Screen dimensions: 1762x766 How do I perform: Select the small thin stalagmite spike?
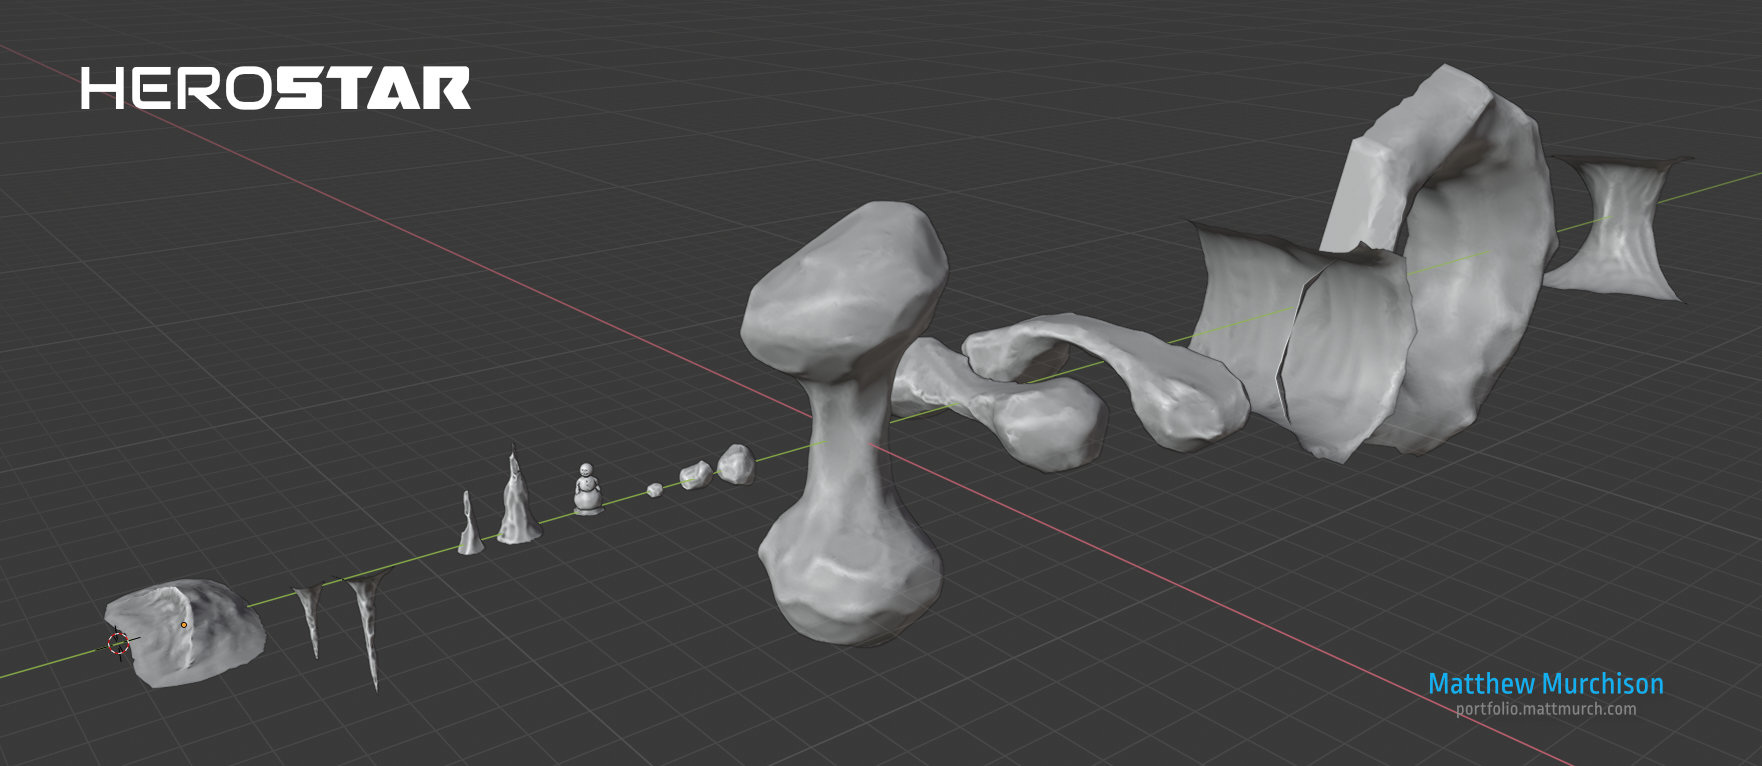click(468, 524)
